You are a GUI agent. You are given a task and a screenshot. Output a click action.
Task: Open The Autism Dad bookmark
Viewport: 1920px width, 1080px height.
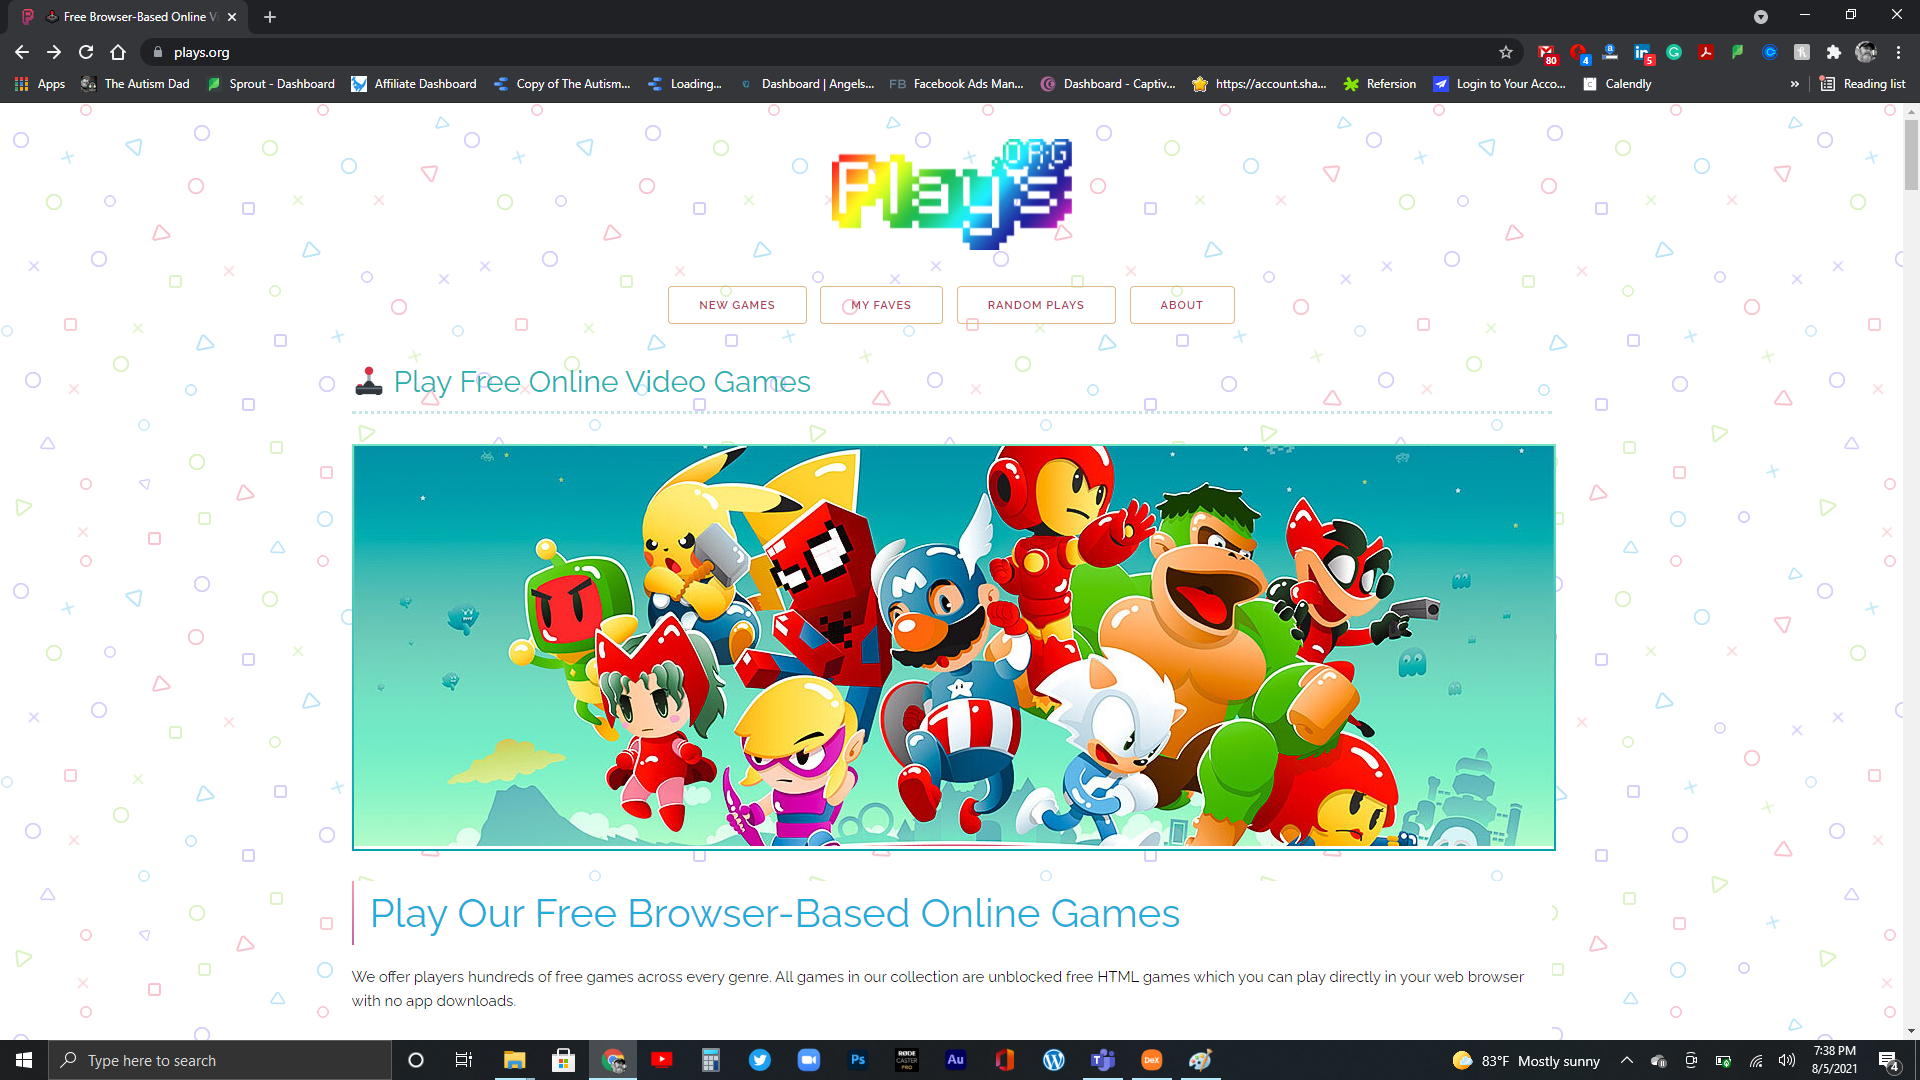135,84
